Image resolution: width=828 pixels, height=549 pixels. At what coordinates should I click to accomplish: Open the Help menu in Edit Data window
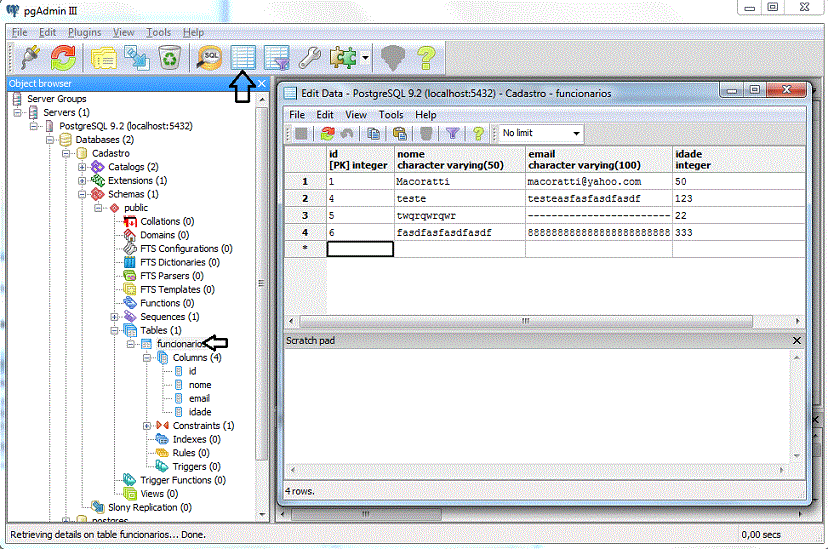click(426, 115)
